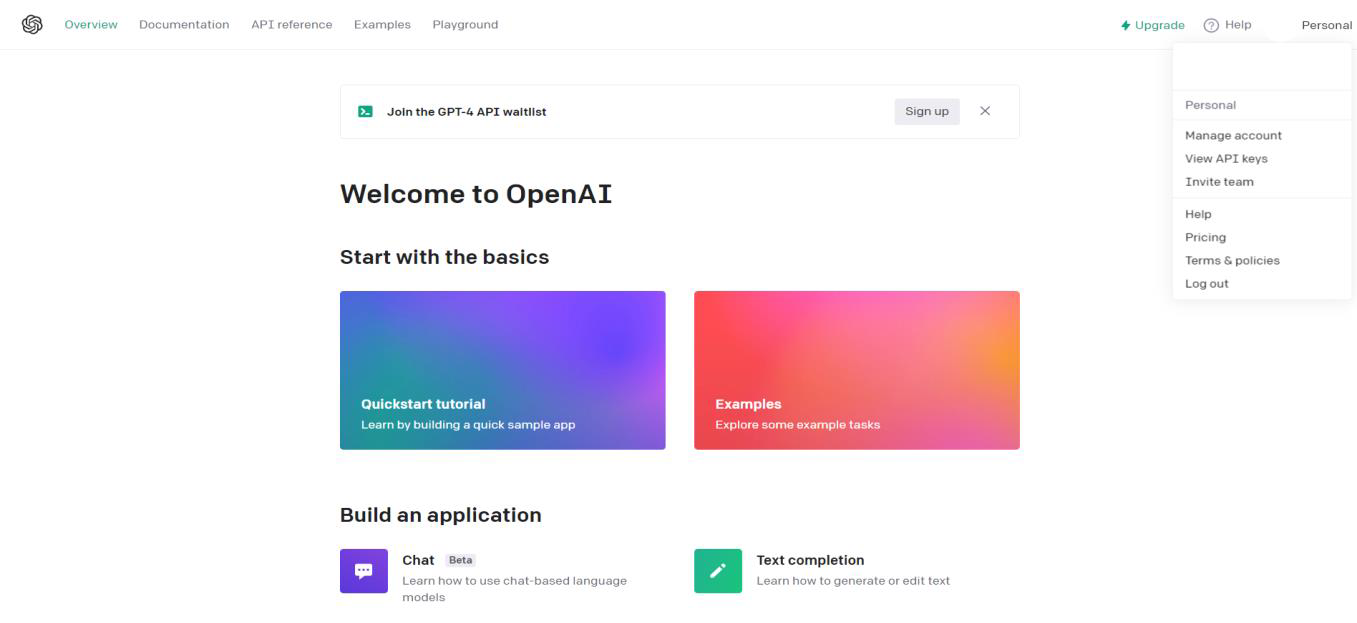
Task: Click the Start with the basics heading
Action: point(444,257)
